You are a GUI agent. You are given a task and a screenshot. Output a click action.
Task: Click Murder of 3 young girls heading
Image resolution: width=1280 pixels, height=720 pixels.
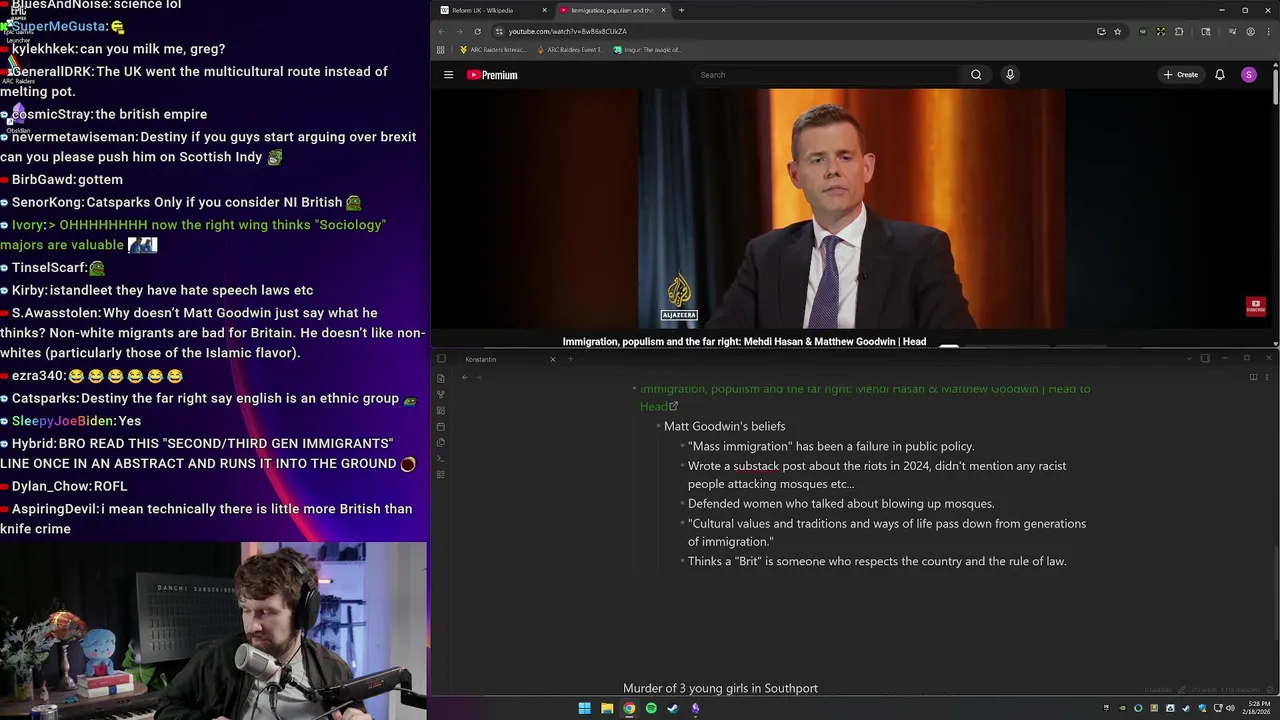pyautogui.click(x=720, y=688)
